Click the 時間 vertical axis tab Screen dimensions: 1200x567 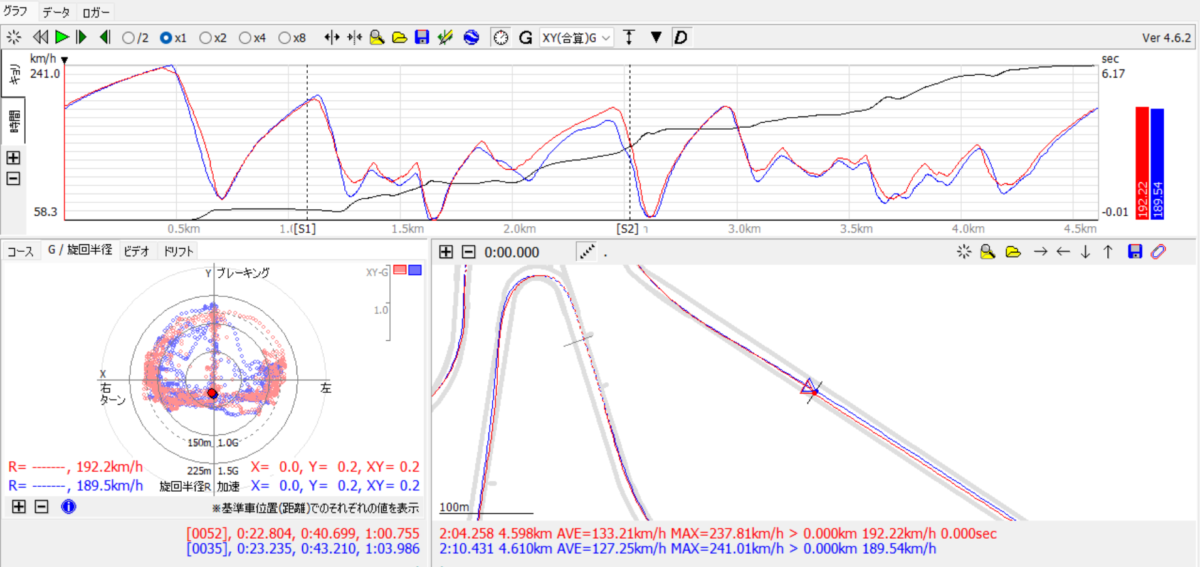tap(15, 122)
